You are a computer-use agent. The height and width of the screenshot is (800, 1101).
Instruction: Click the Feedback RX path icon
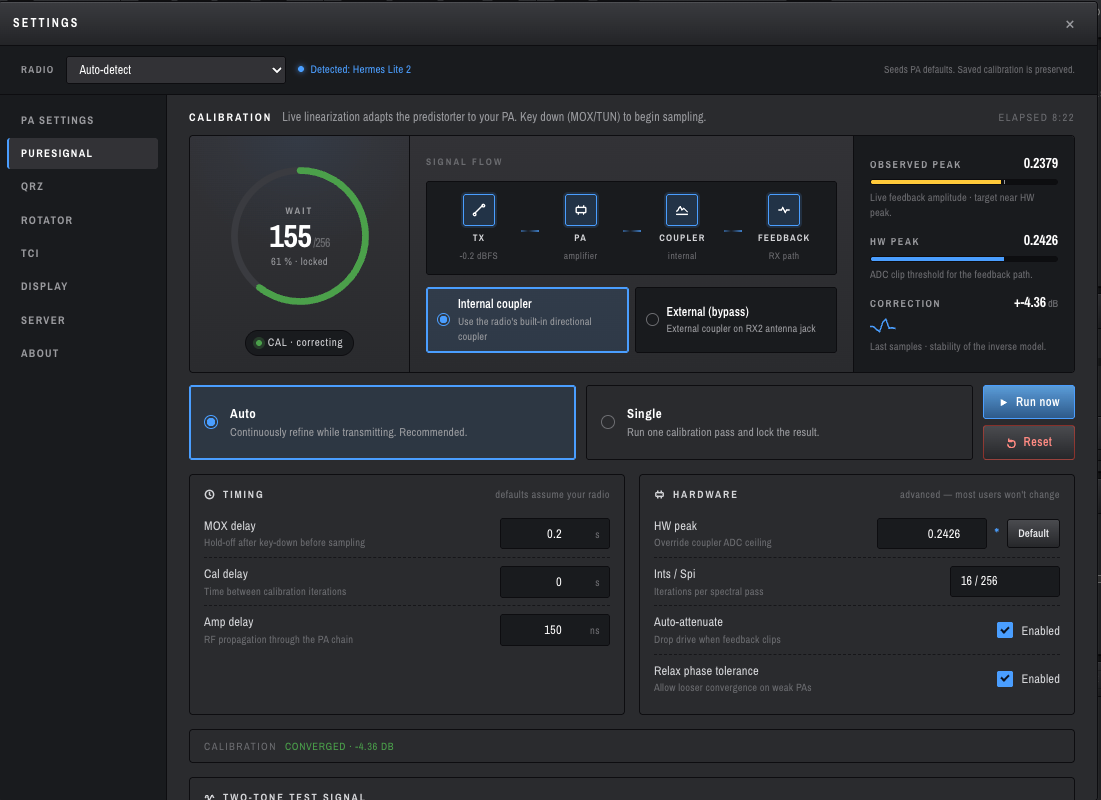tap(784, 210)
